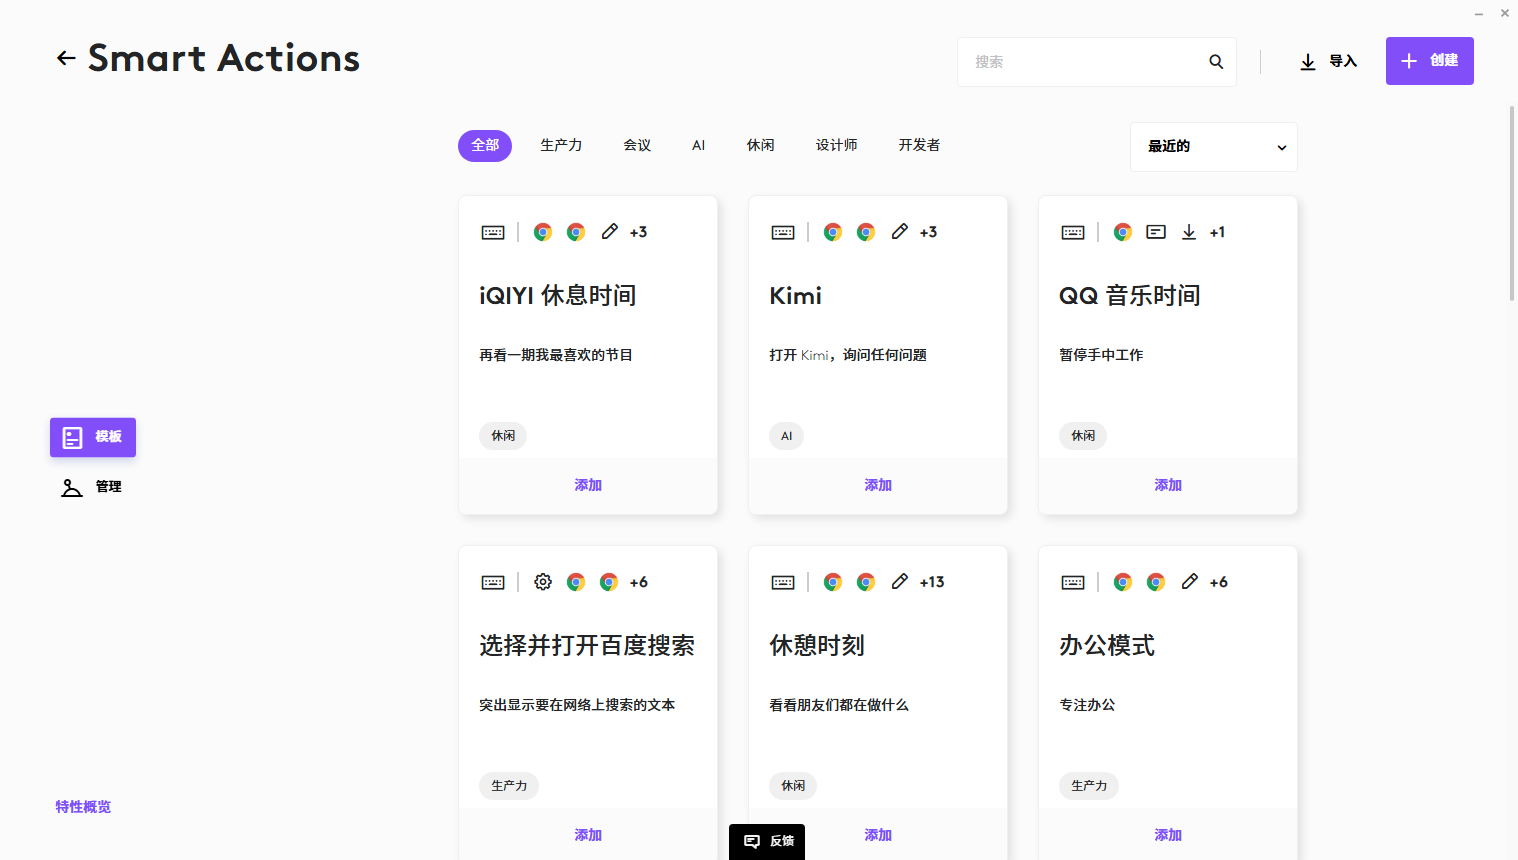Click the download icon on the QQ 音乐时间 card
The height and width of the screenshot is (860, 1518).
1189,232
